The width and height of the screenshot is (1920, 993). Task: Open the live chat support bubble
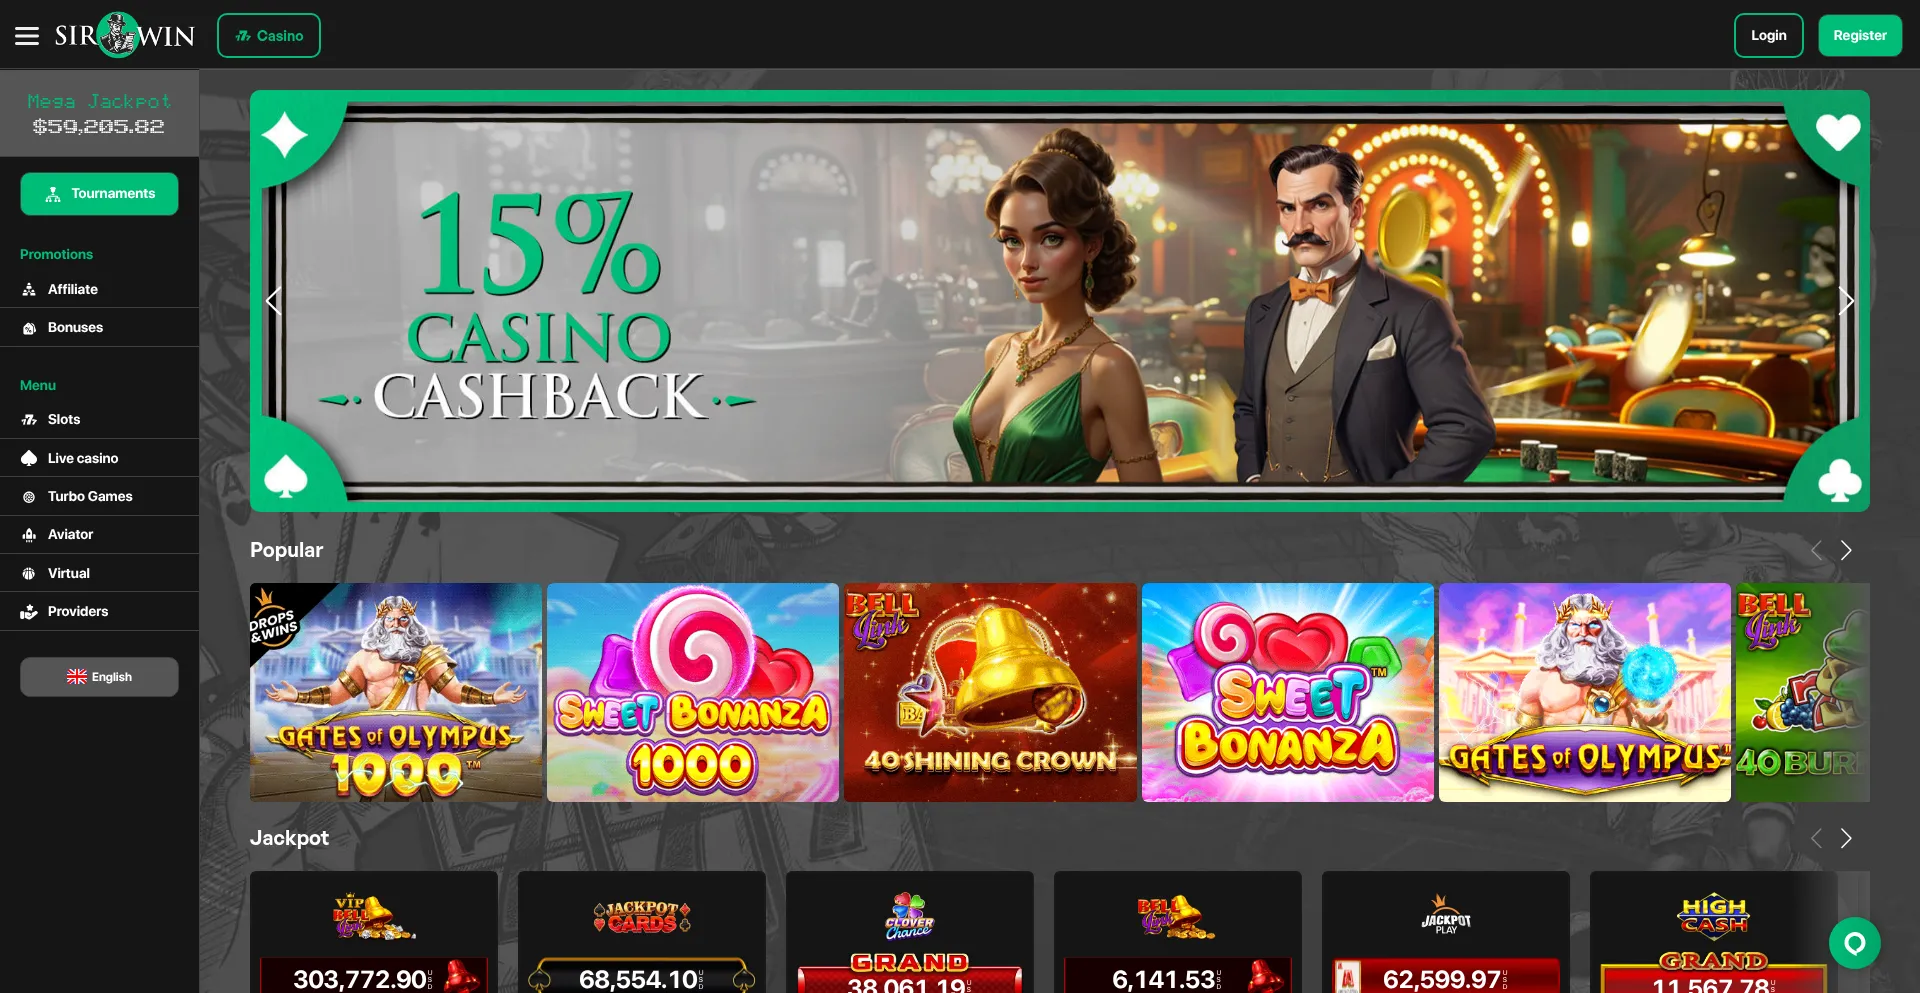point(1854,943)
